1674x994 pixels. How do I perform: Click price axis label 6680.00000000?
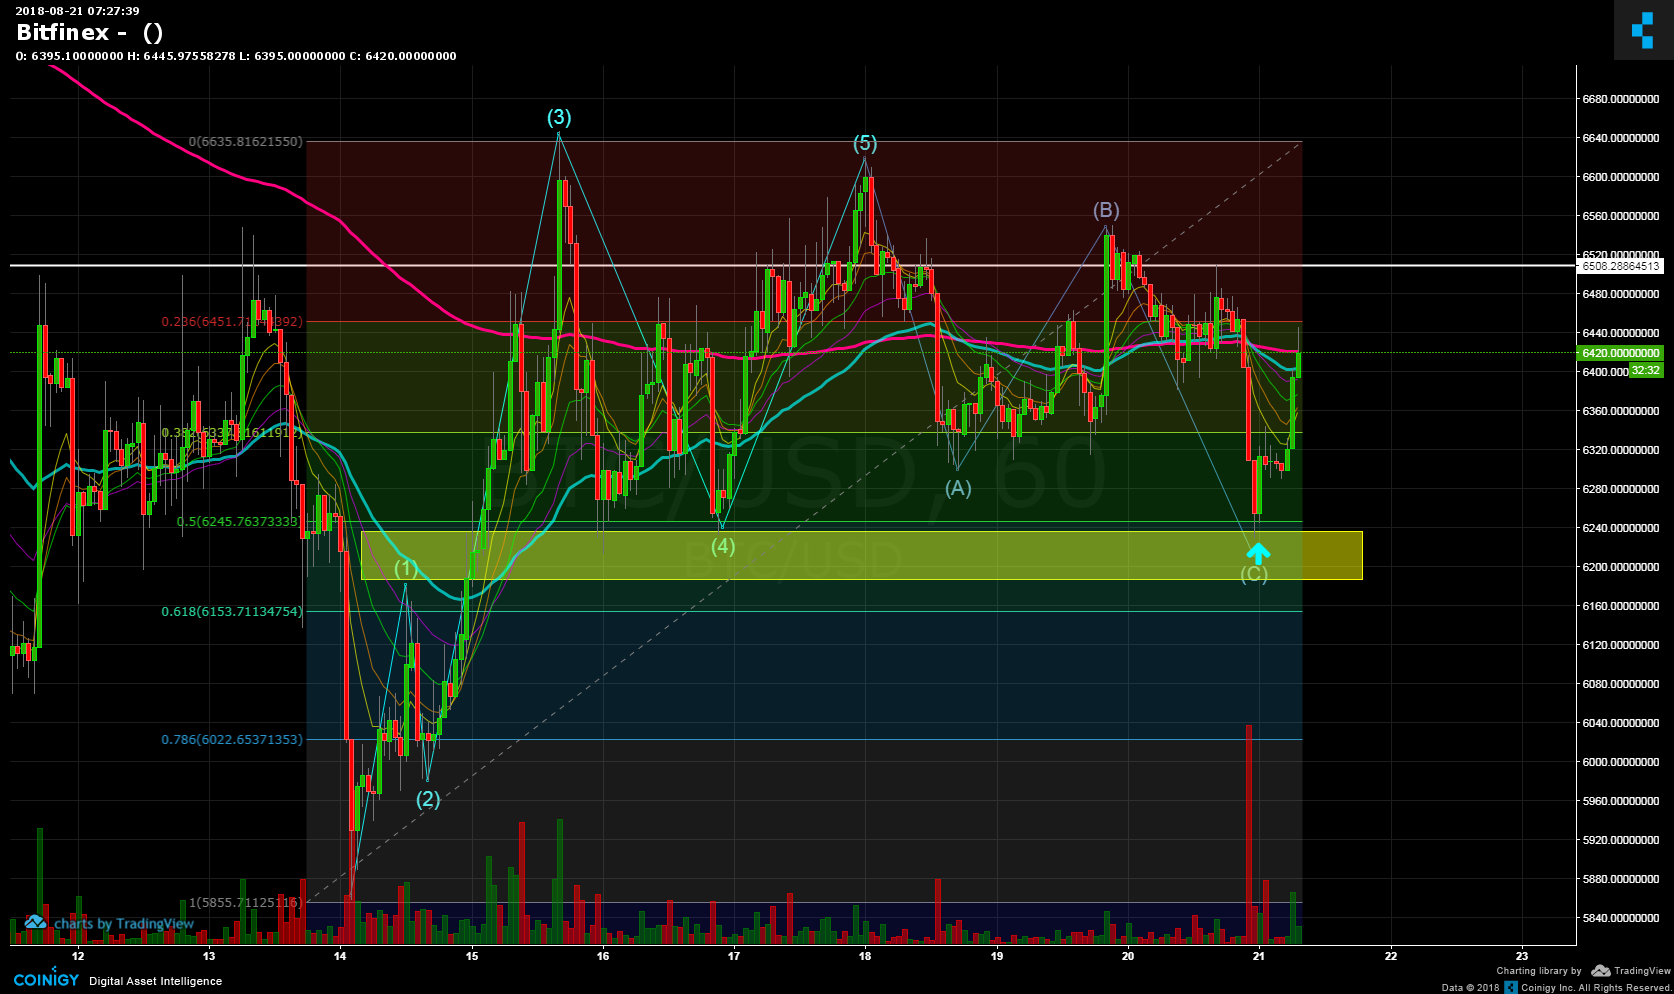[1620, 99]
